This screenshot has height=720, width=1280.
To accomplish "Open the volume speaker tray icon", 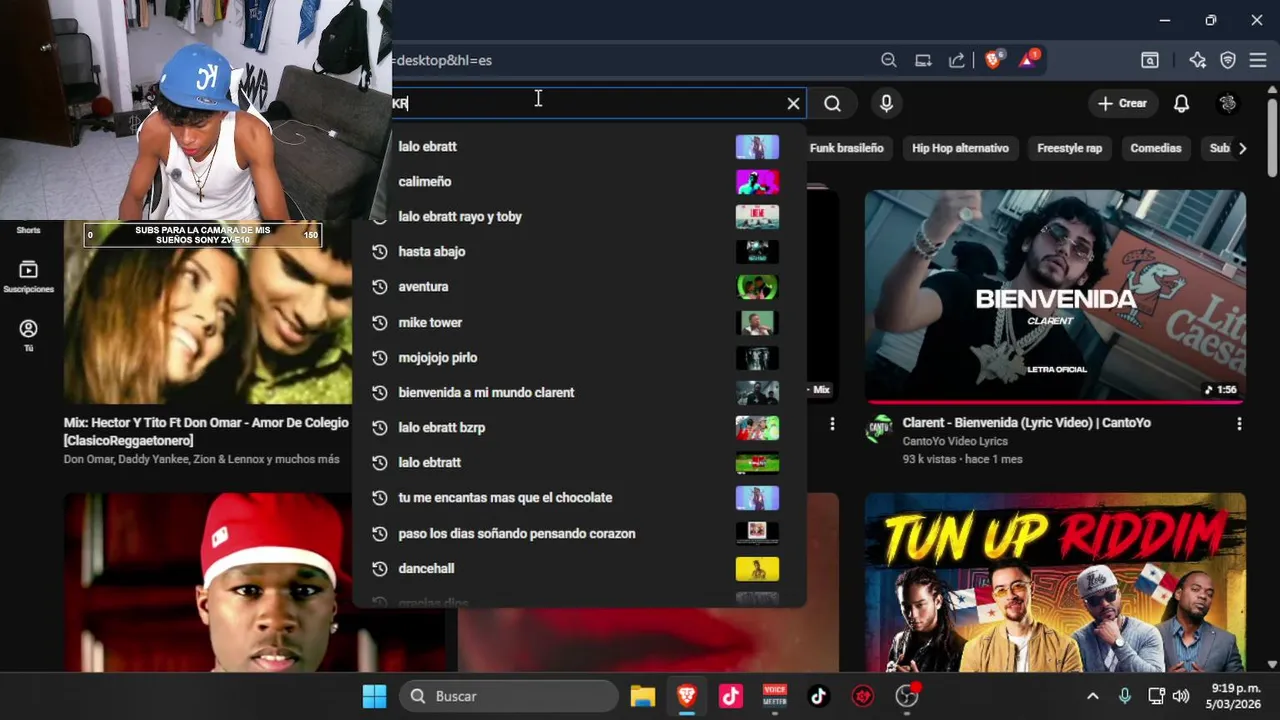I will [x=1181, y=696].
